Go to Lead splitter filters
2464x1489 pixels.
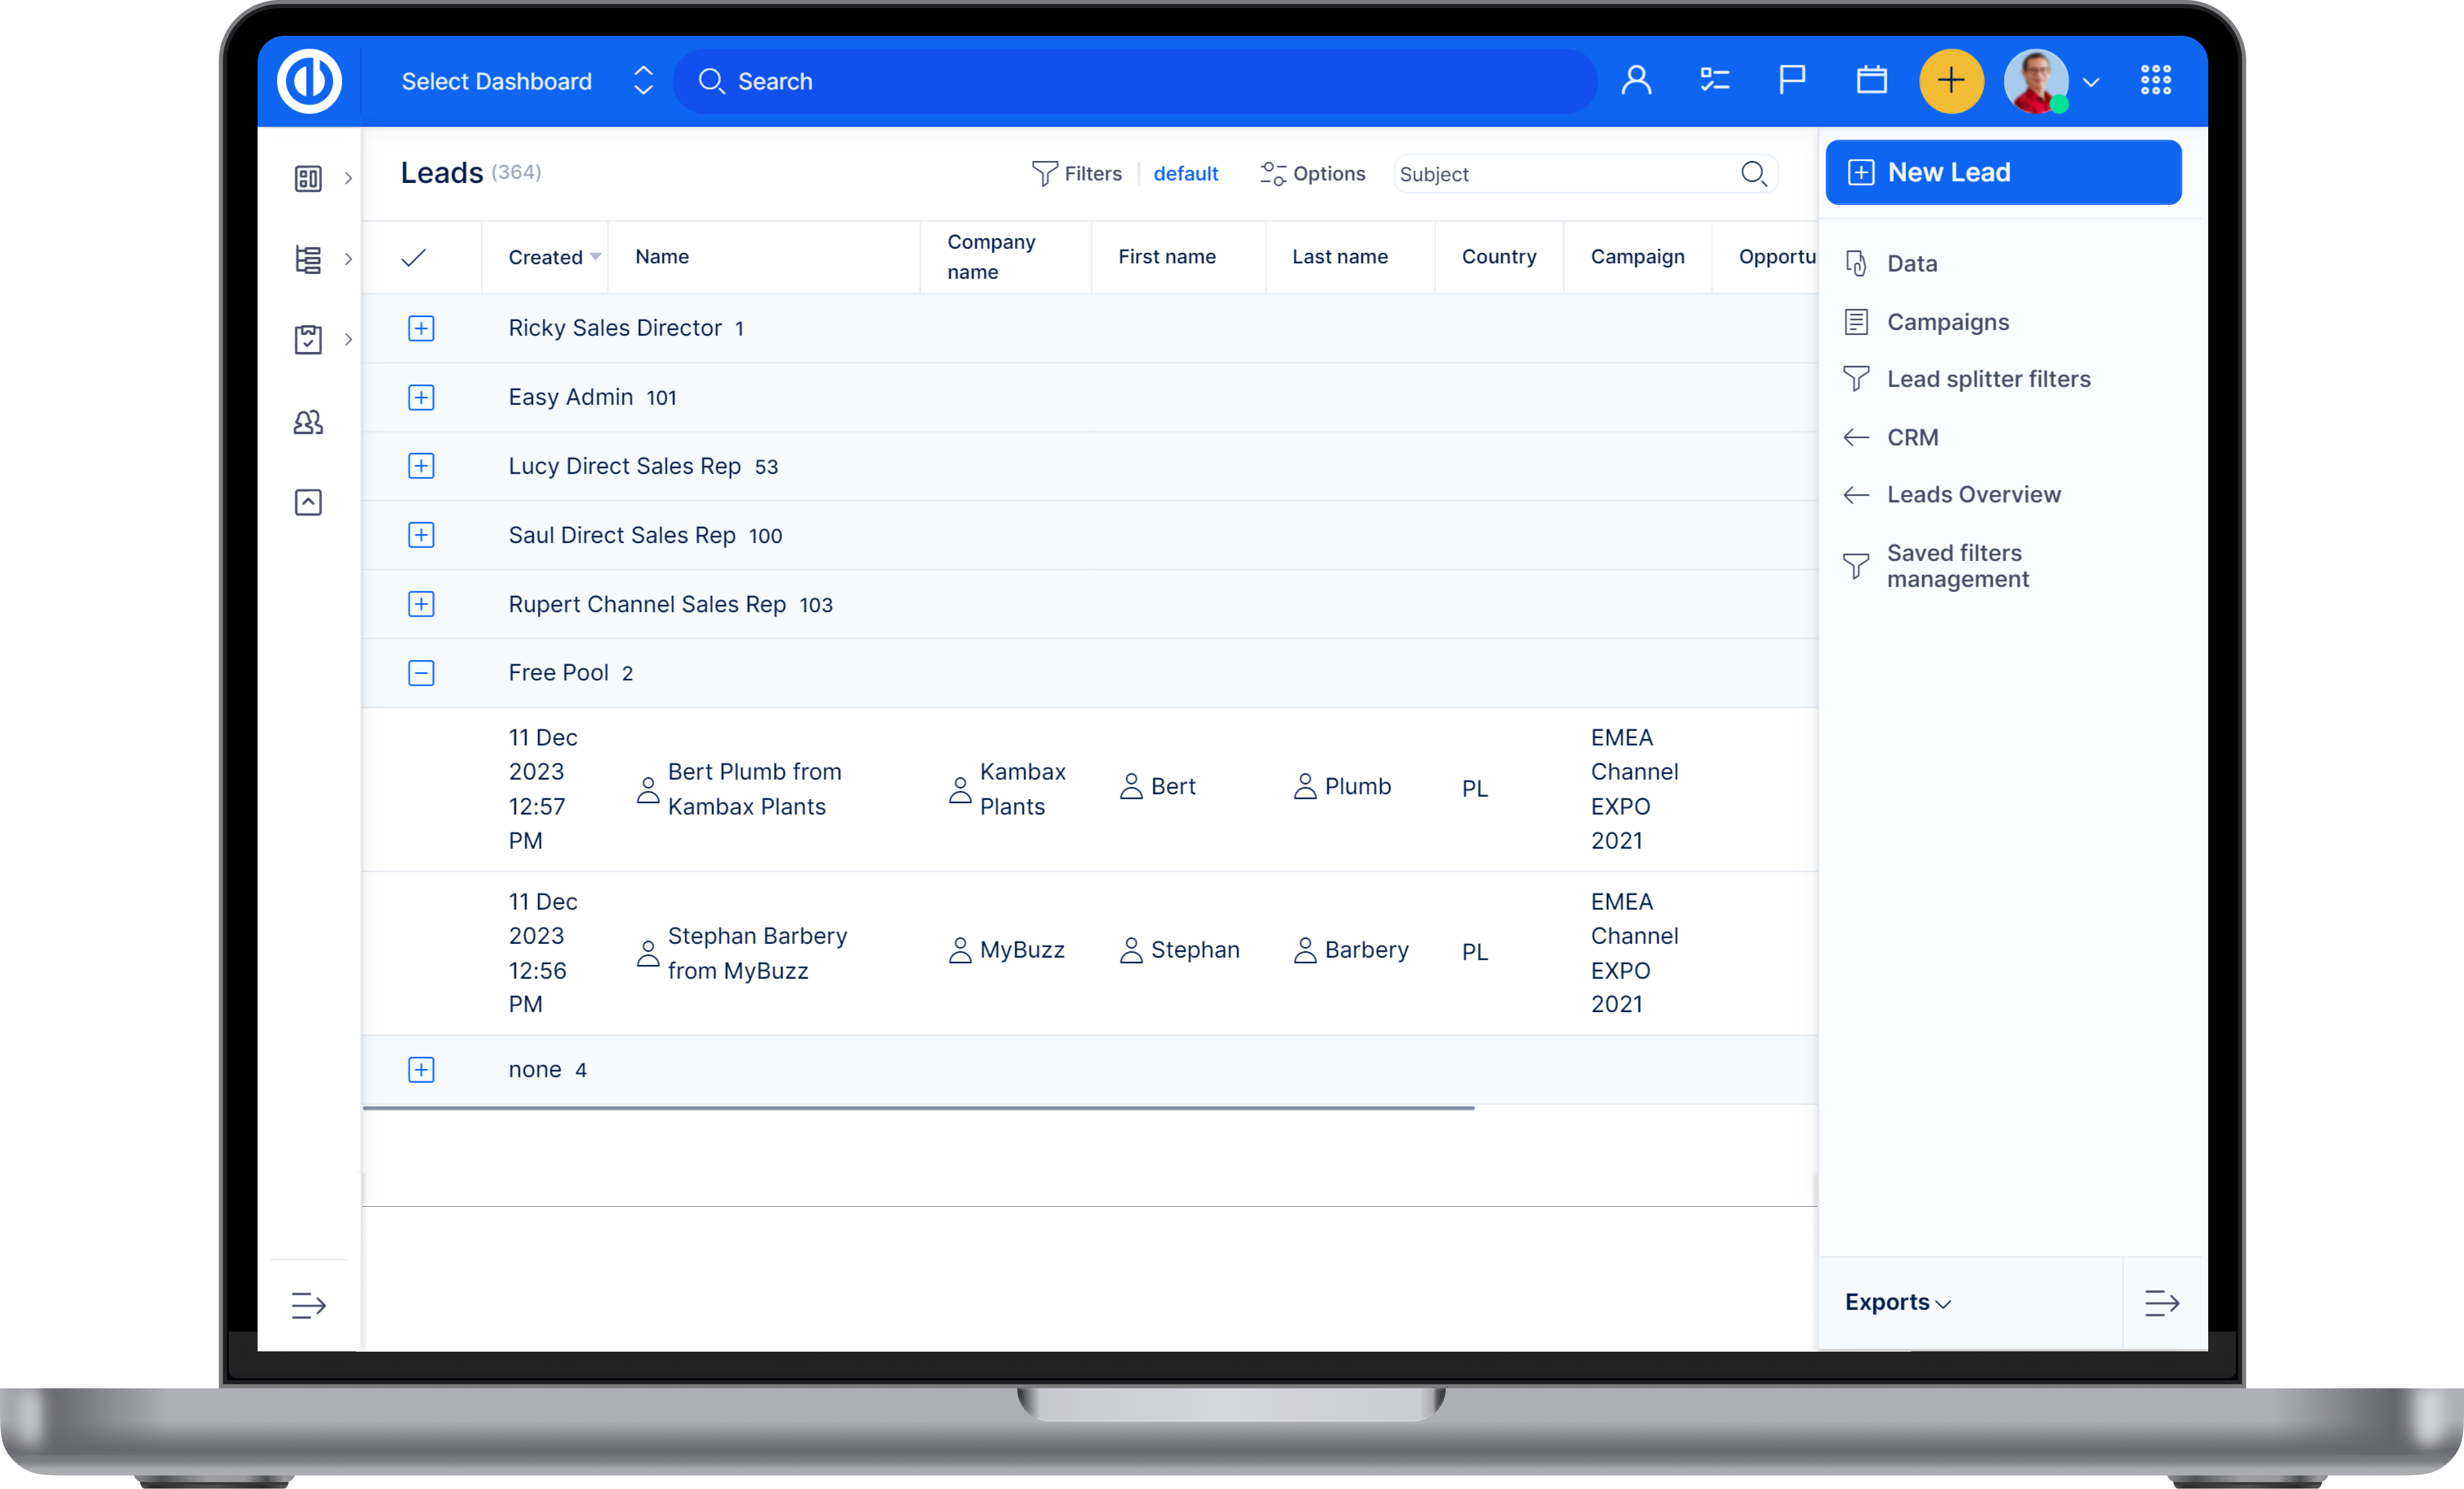(x=1988, y=379)
